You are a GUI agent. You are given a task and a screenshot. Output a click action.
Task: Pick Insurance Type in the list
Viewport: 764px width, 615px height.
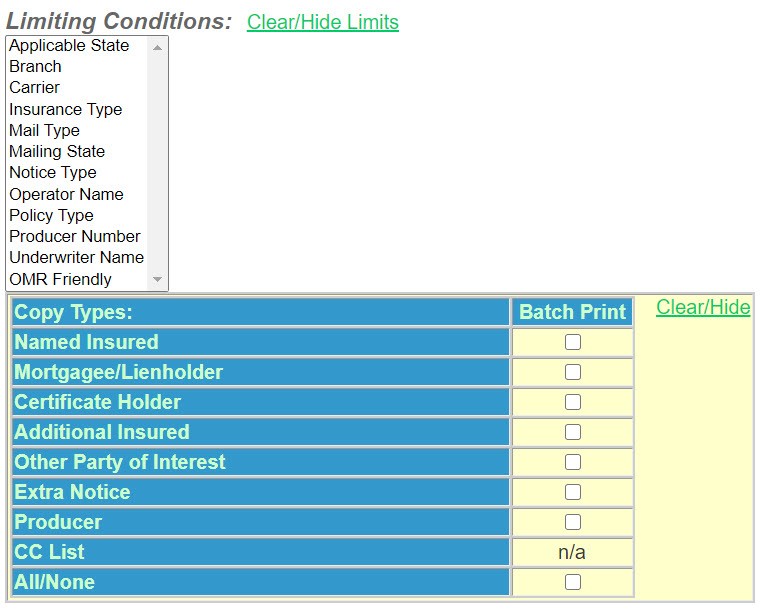click(65, 109)
